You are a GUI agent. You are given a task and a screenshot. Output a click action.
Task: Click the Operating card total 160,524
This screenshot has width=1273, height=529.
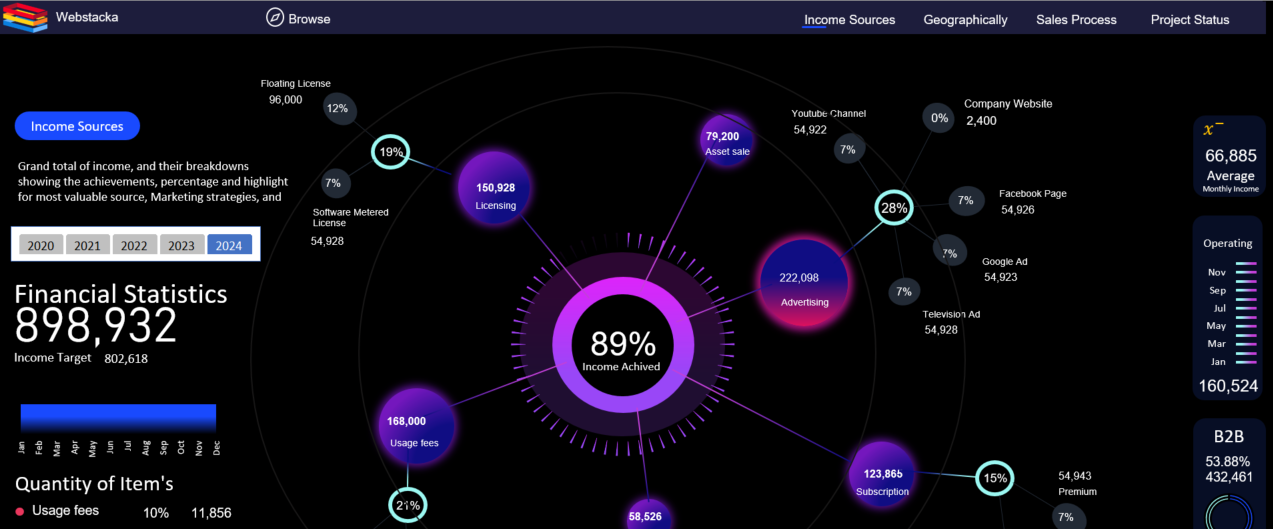(x=1228, y=386)
